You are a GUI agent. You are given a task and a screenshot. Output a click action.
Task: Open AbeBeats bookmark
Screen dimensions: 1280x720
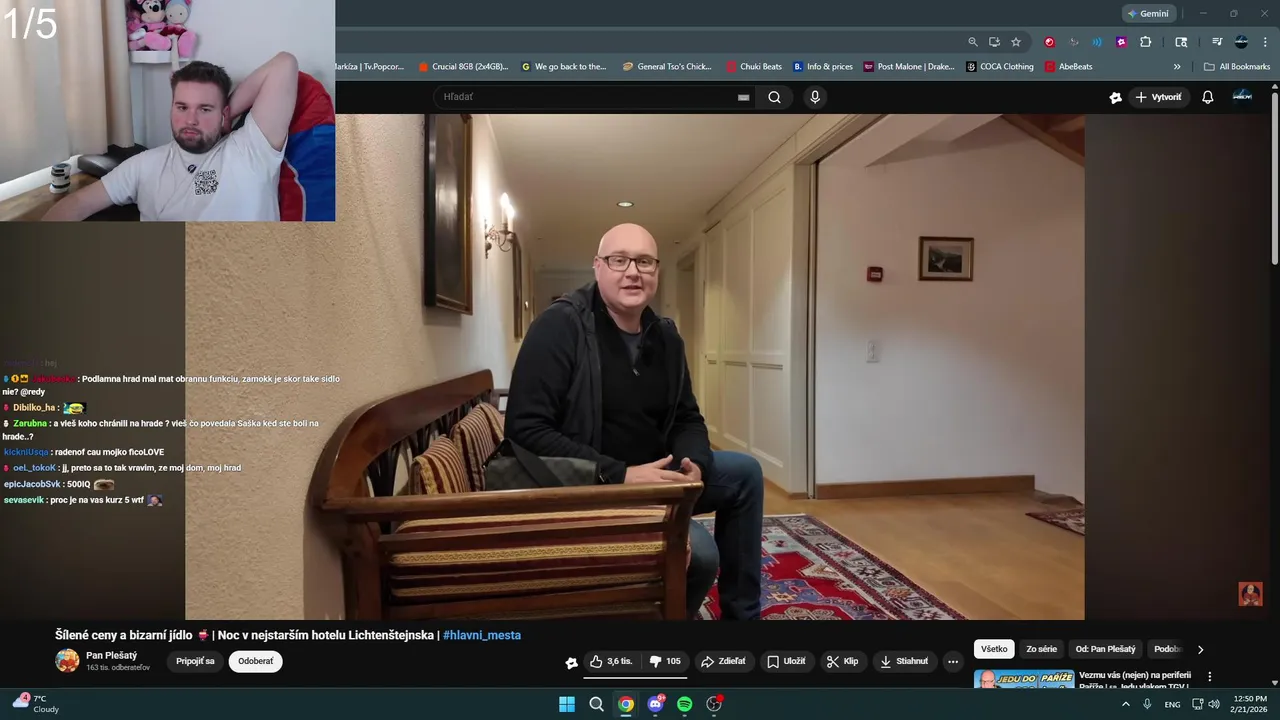click(1069, 67)
